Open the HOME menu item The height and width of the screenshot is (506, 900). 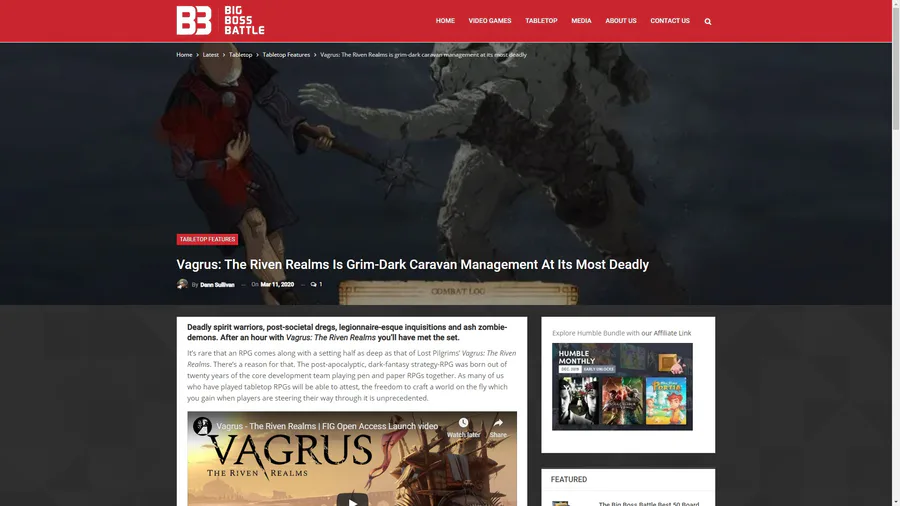[x=445, y=21]
